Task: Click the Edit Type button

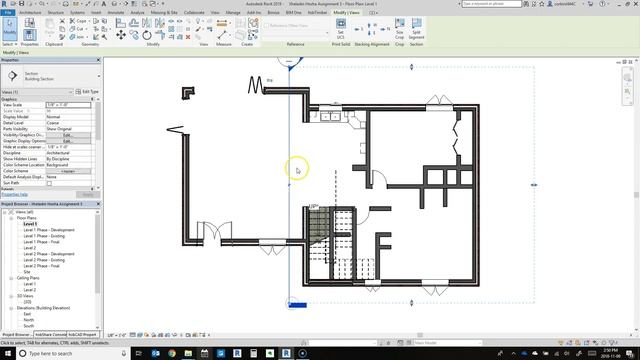Action: (87, 92)
